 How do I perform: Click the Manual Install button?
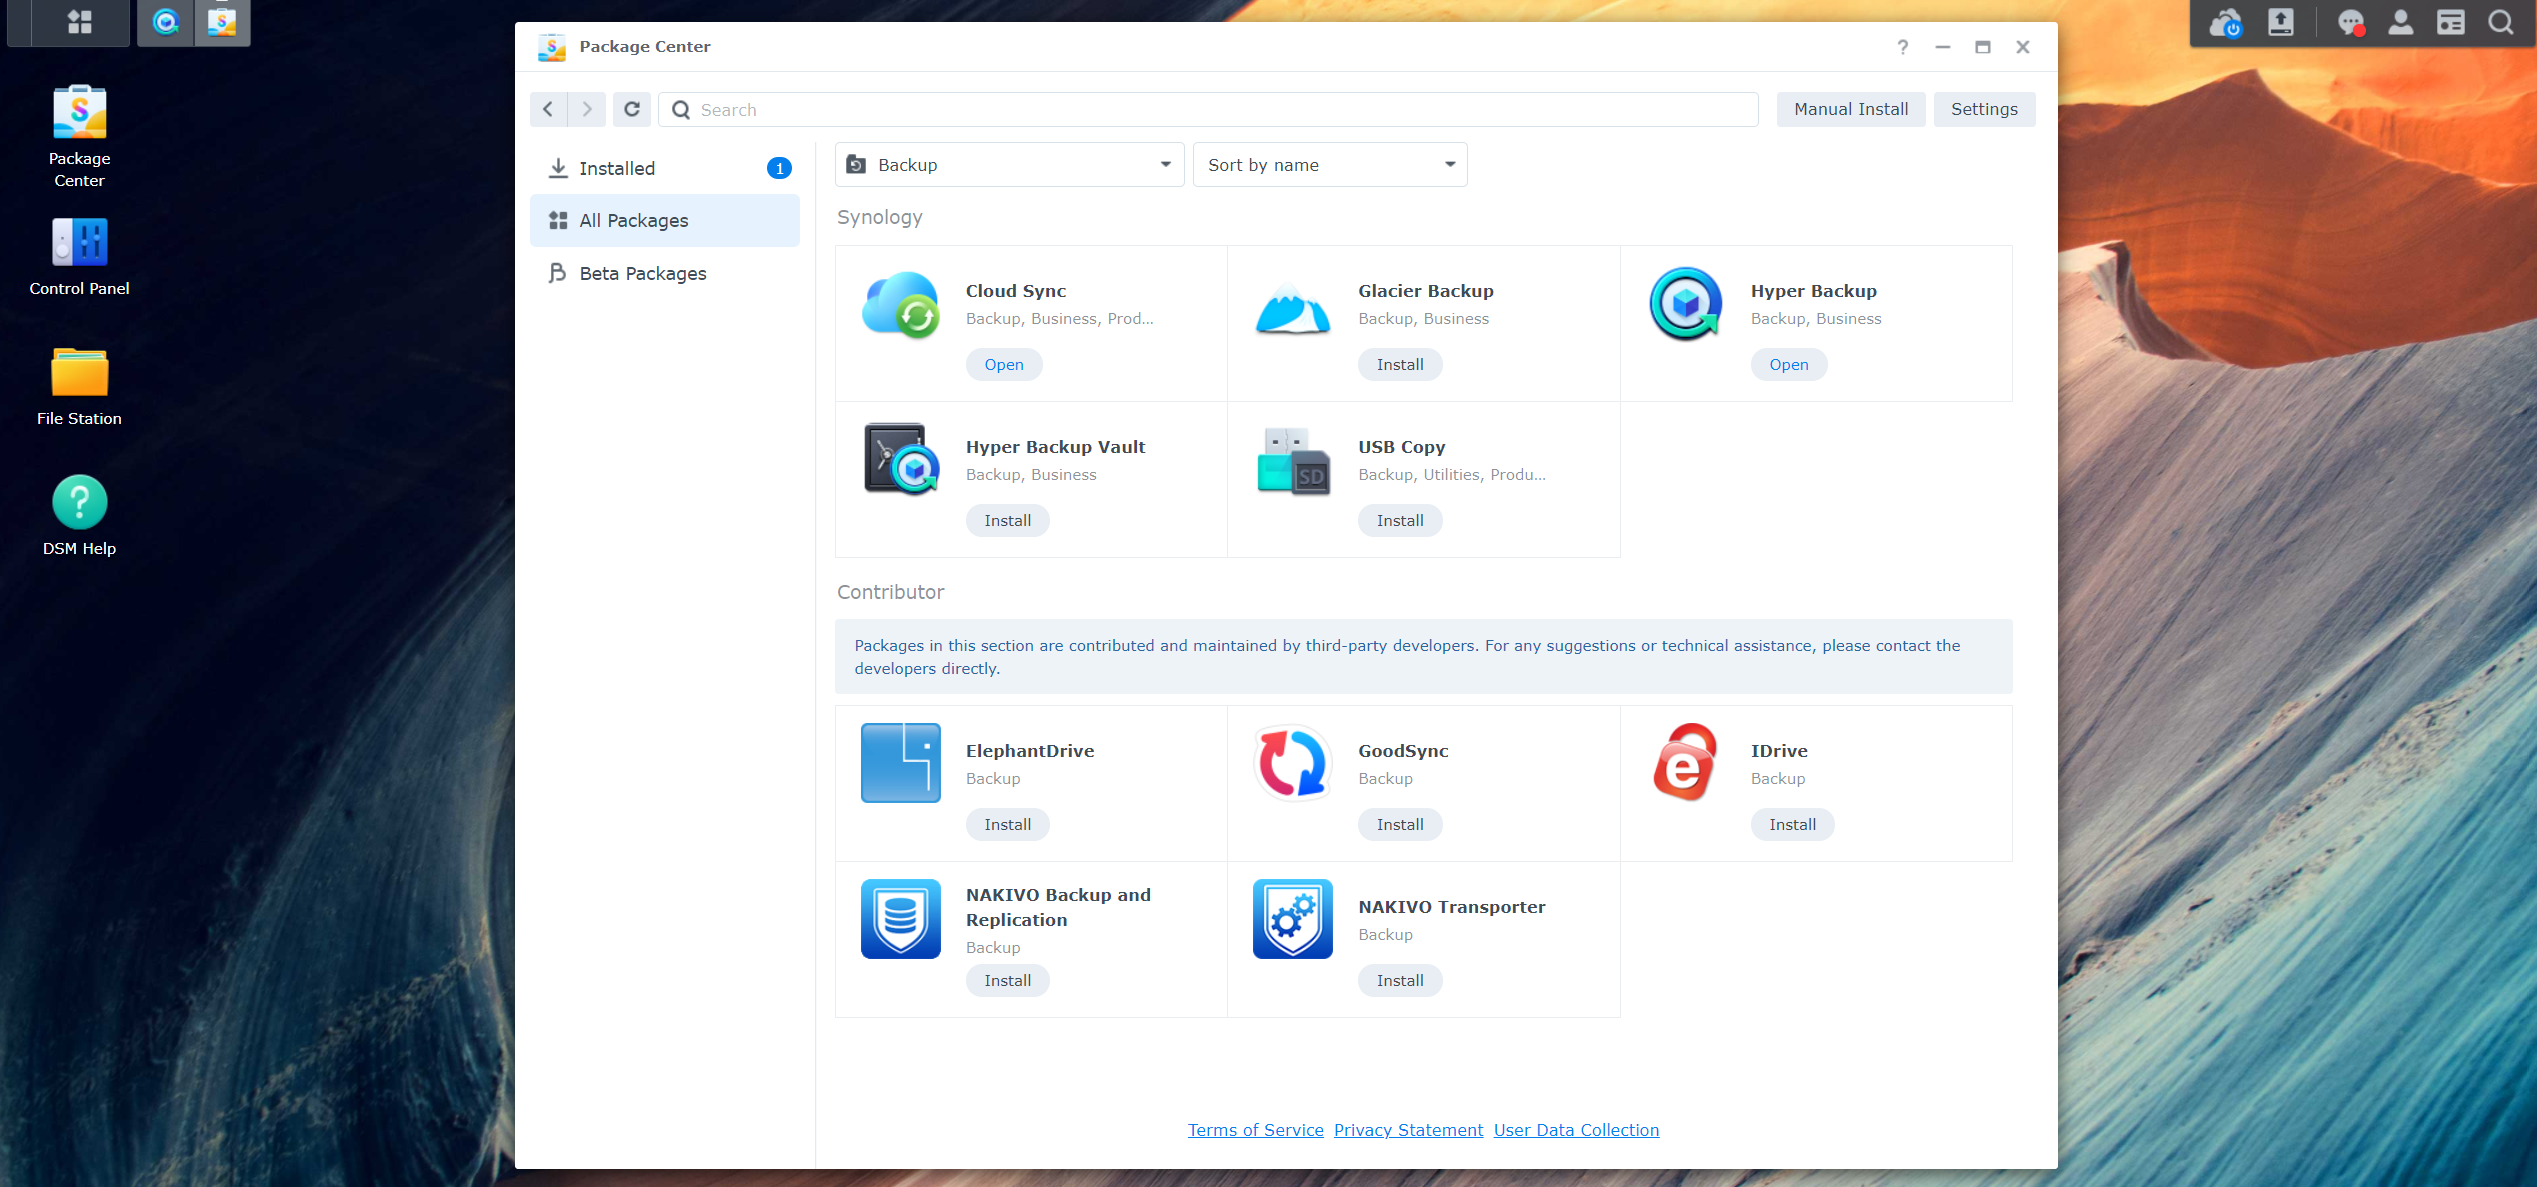tap(1851, 108)
